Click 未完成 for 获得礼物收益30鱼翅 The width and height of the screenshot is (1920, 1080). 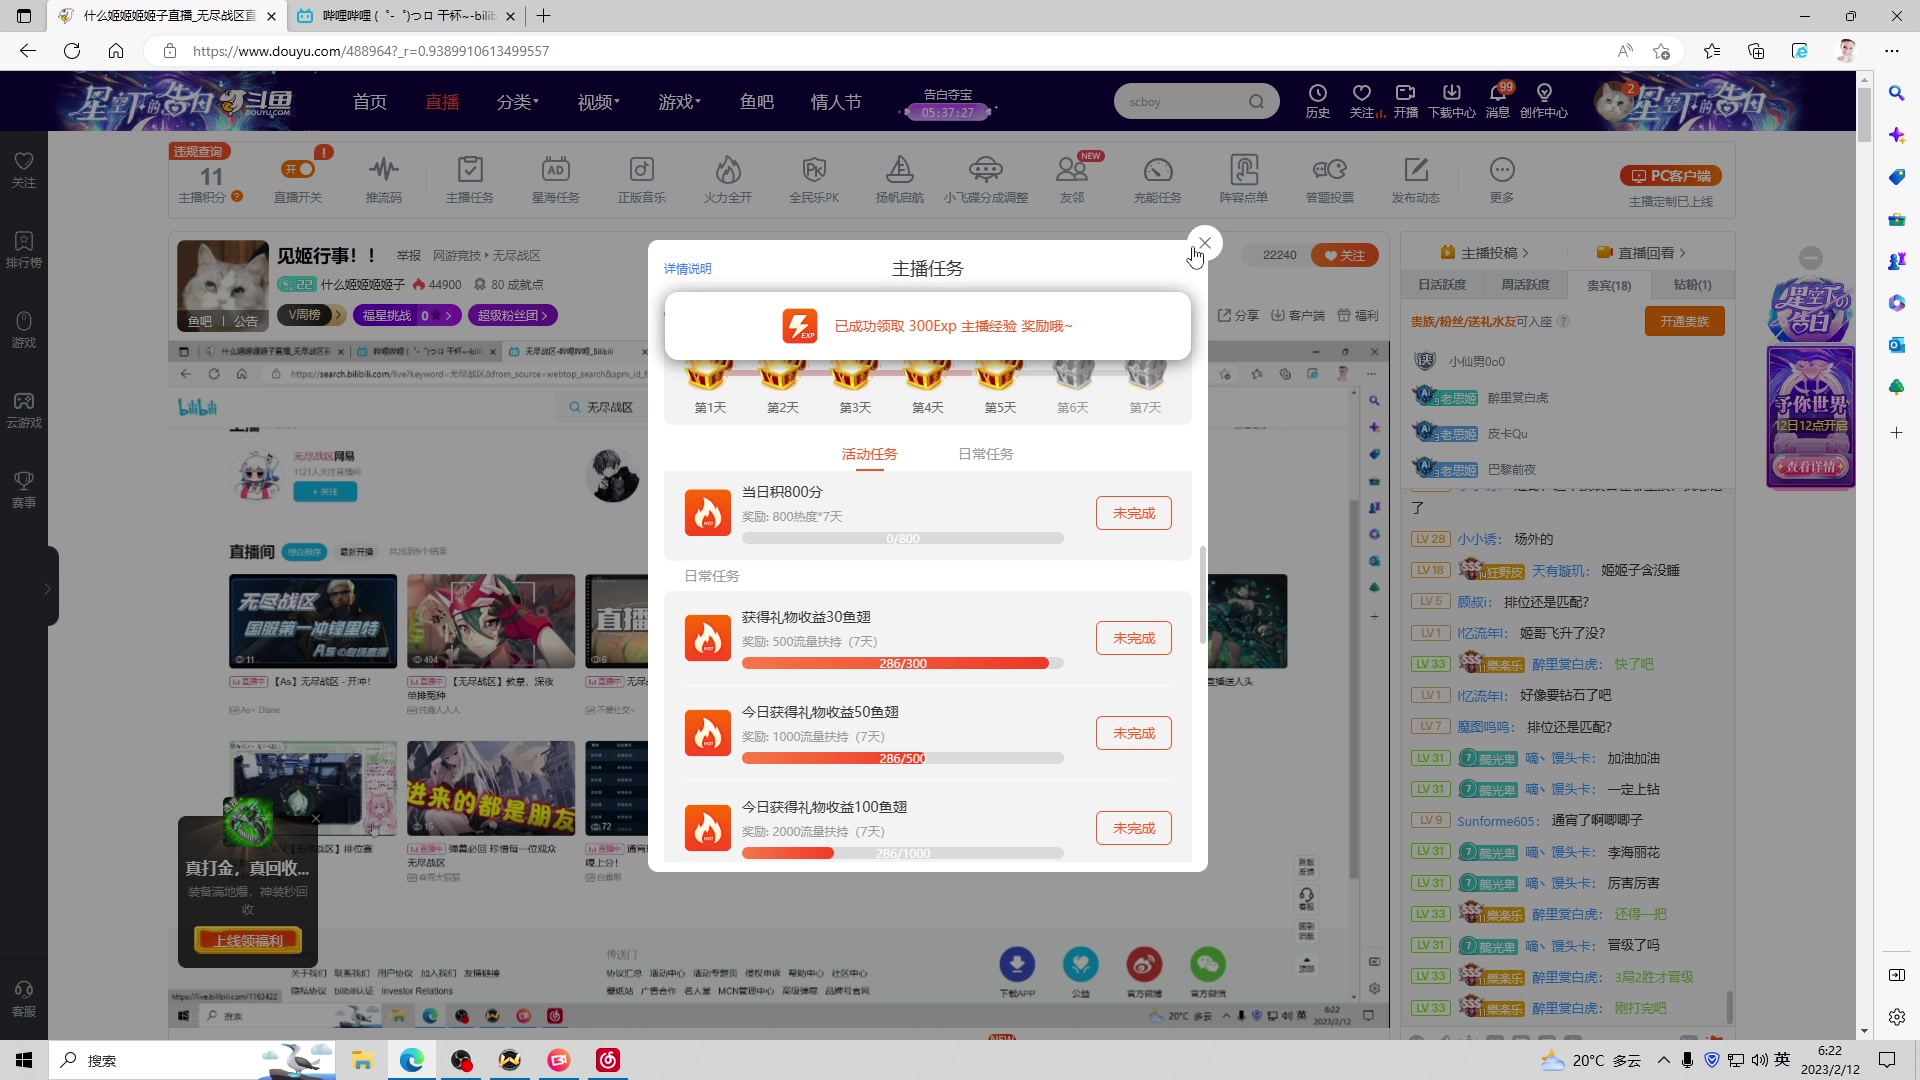[x=1133, y=638]
